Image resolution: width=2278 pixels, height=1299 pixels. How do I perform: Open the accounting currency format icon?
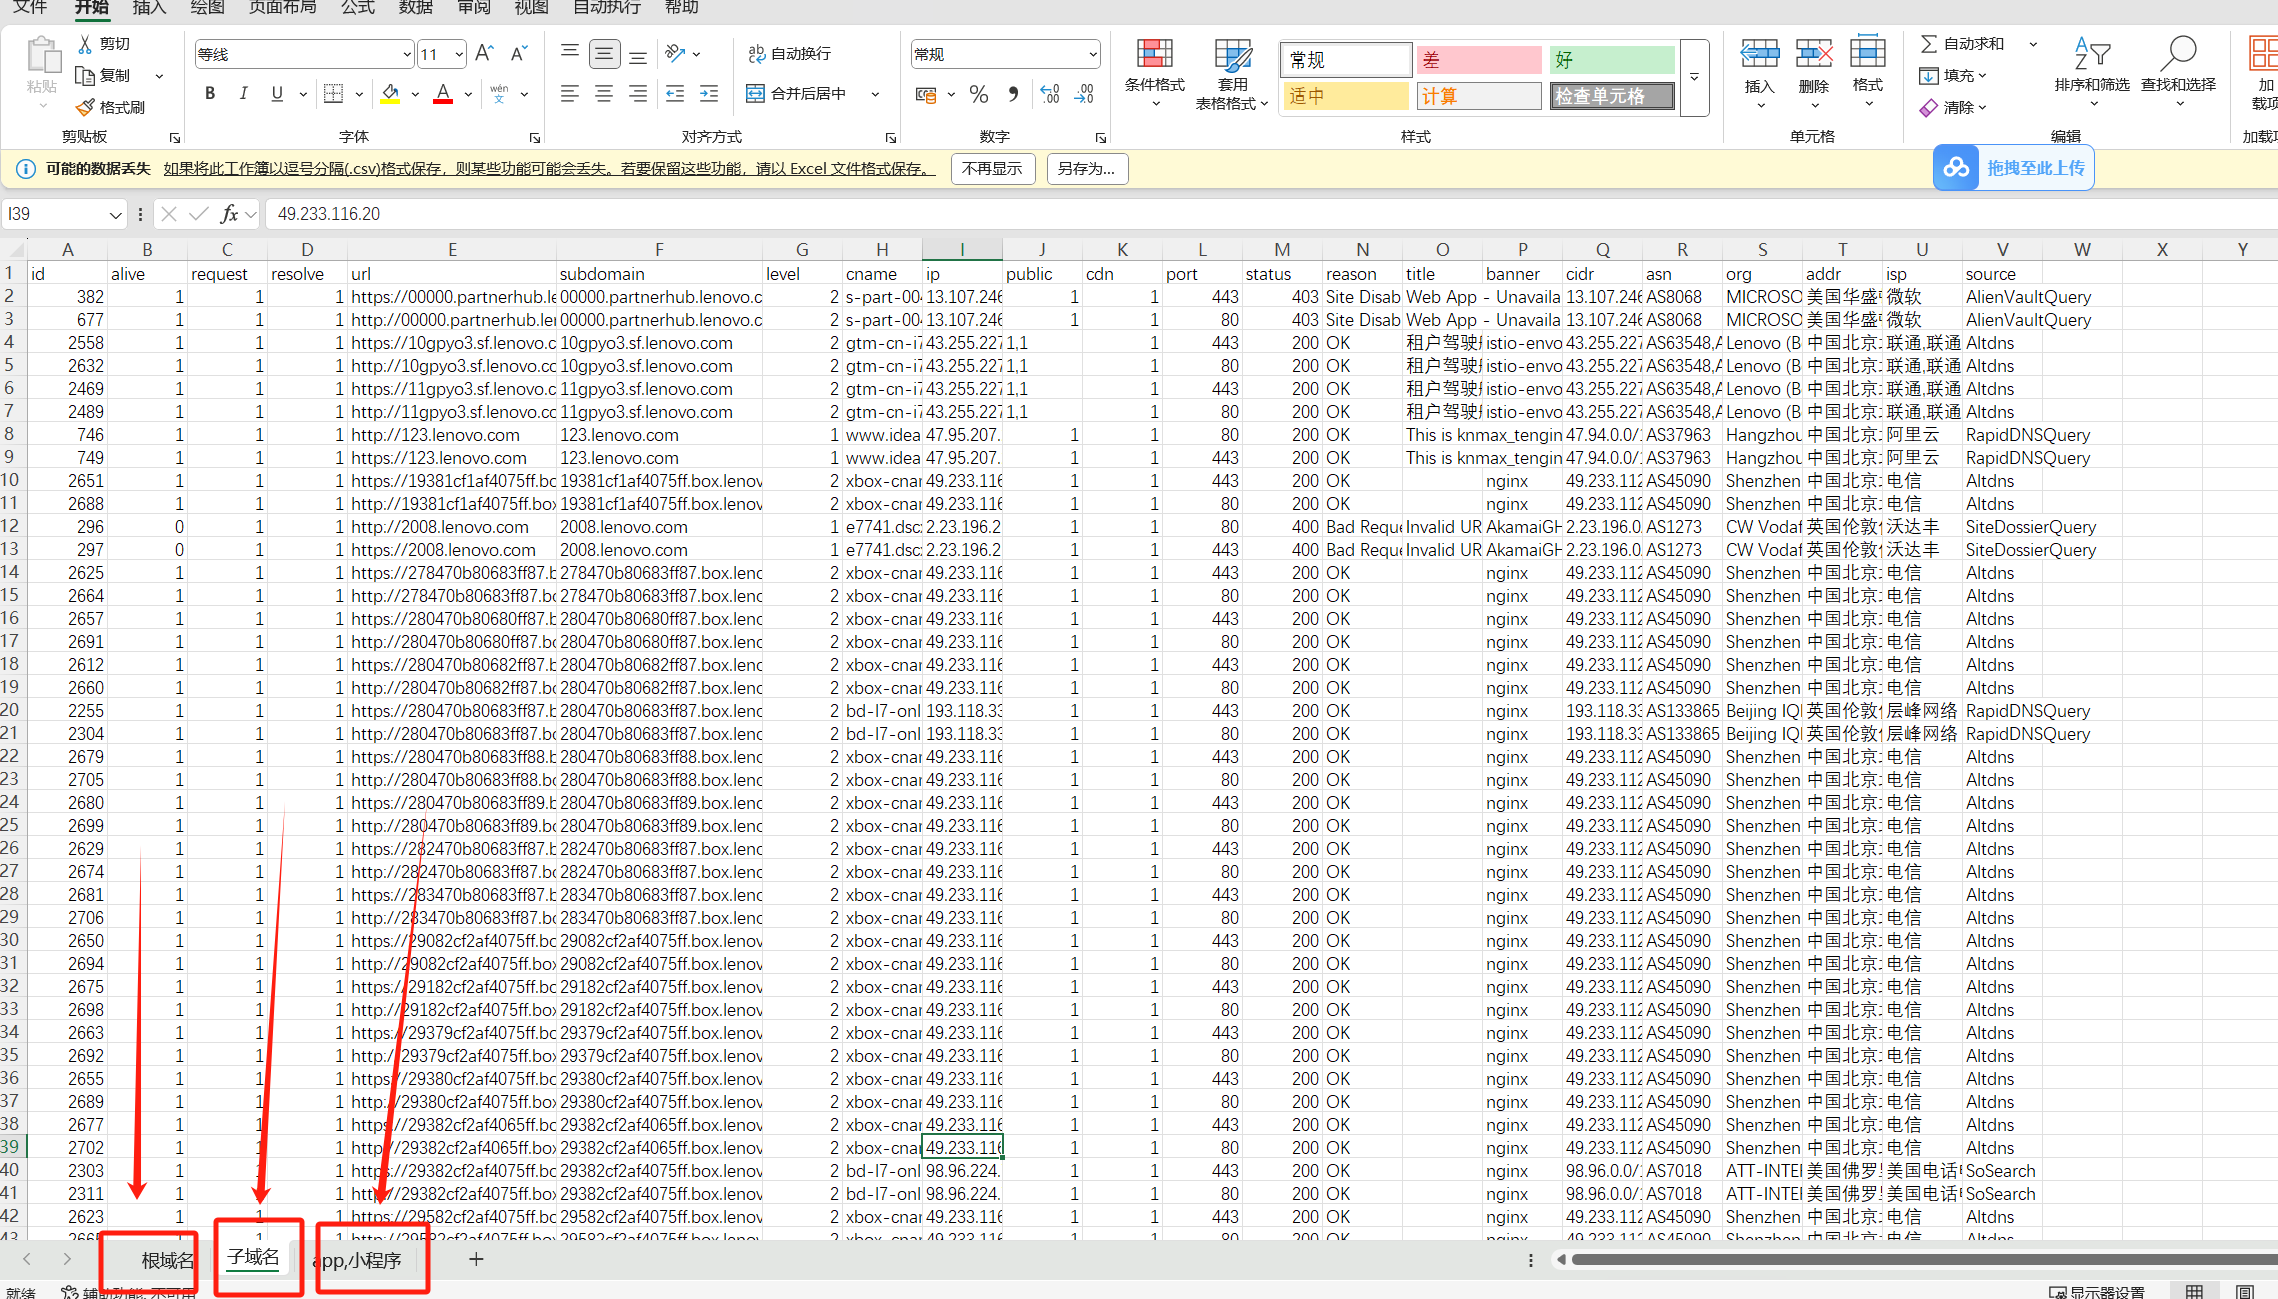point(926,94)
